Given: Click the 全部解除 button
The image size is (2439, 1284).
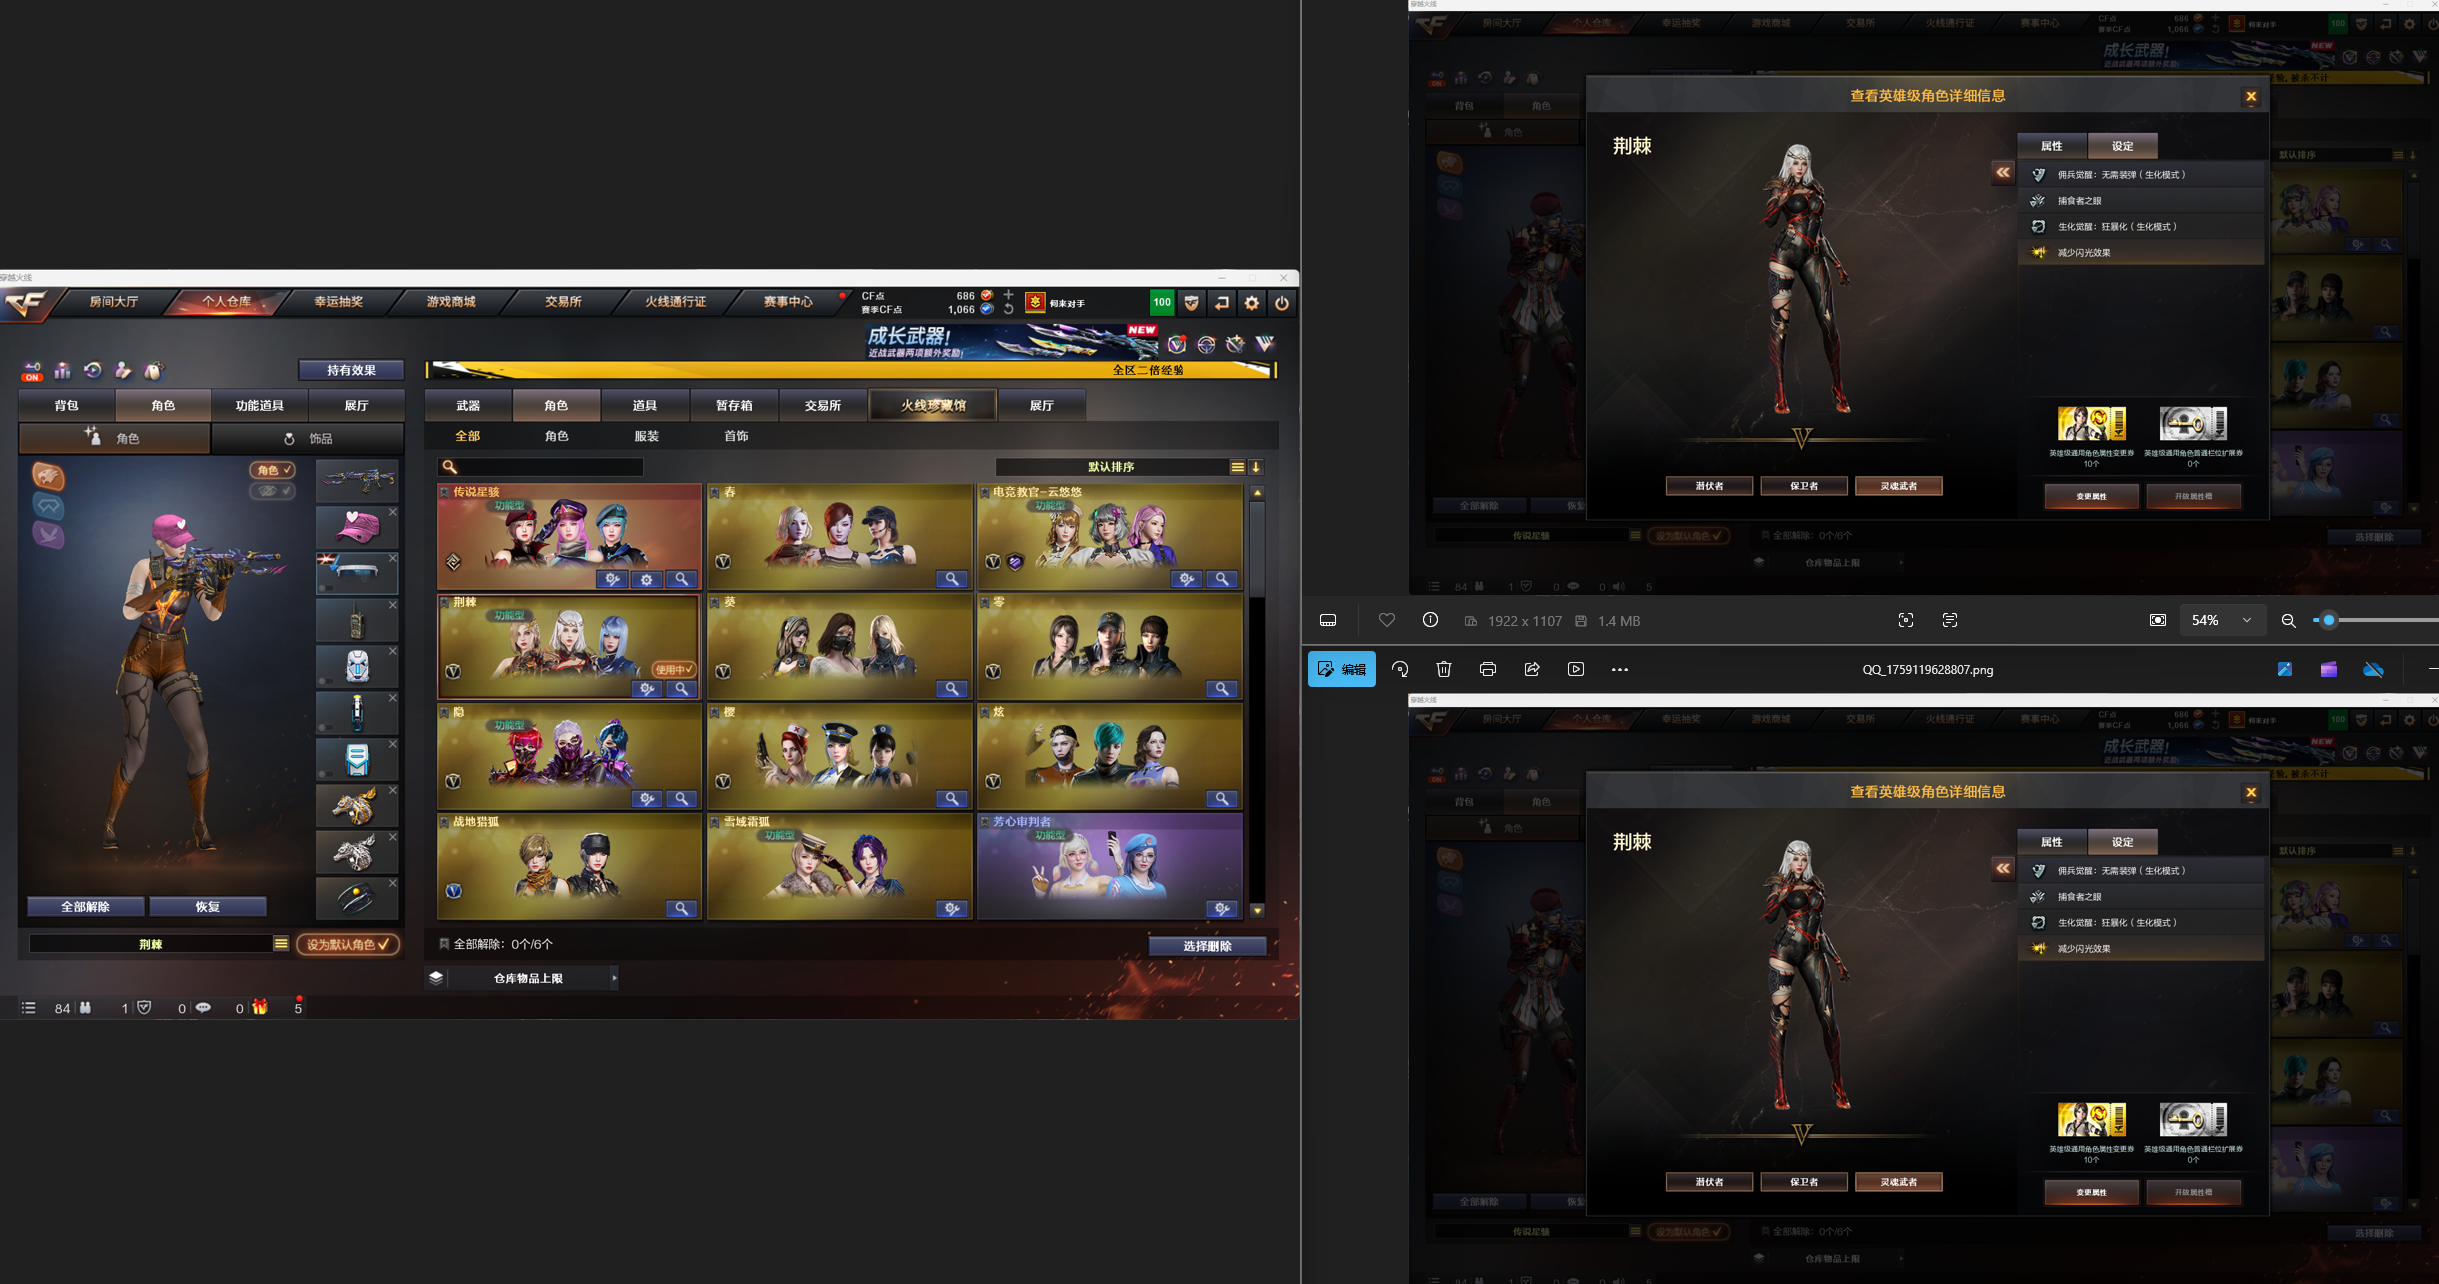Looking at the screenshot, I should (x=86, y=907).
